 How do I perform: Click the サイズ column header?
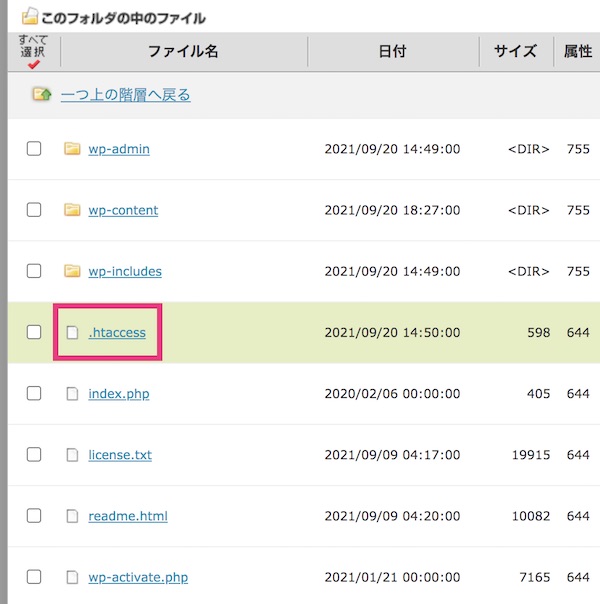coord(515,51)
